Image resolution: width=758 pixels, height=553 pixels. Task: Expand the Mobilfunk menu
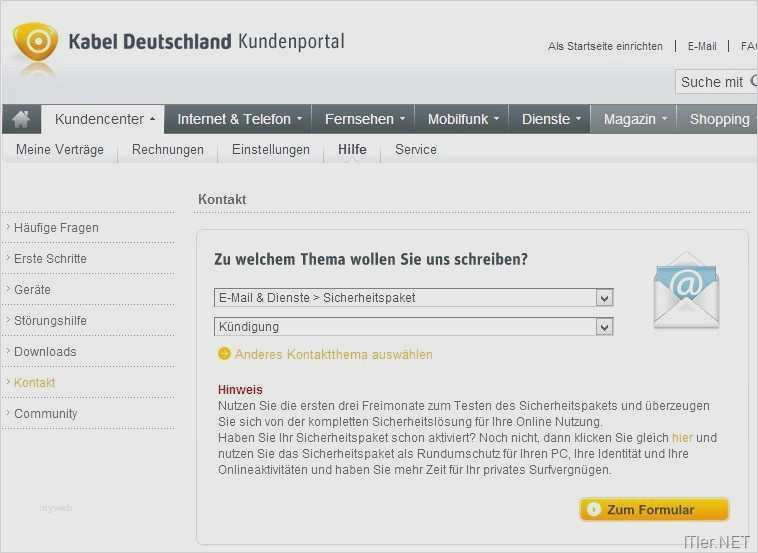[x=463, y=119]
